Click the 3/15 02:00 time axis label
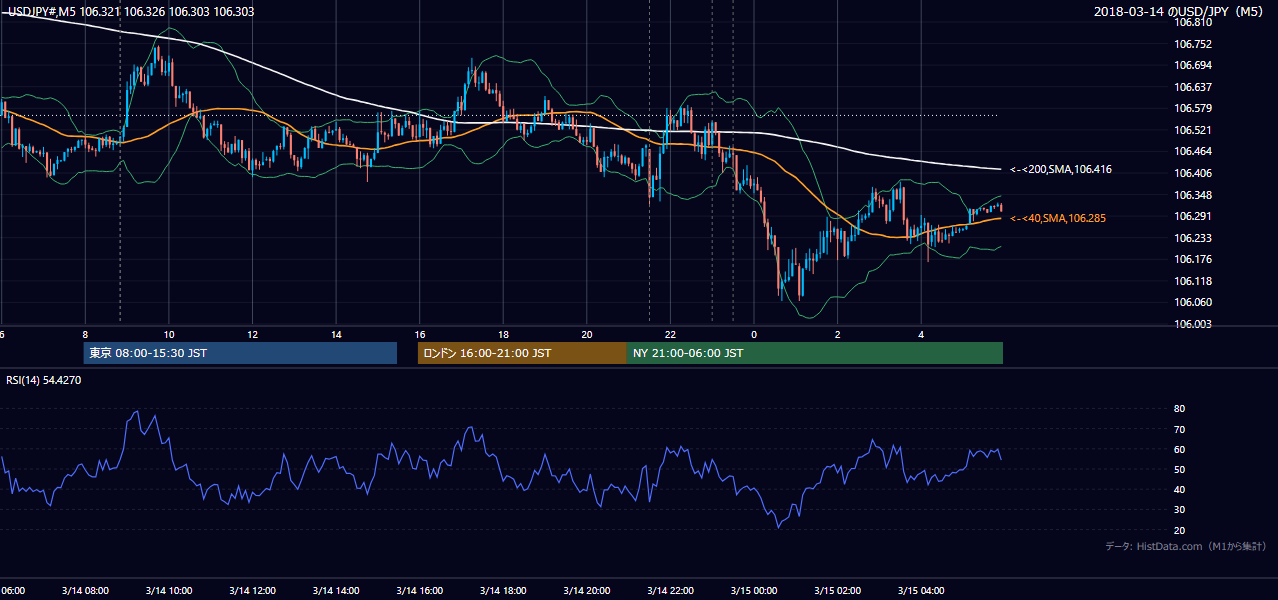1278x600 pixels. (838, 590)
